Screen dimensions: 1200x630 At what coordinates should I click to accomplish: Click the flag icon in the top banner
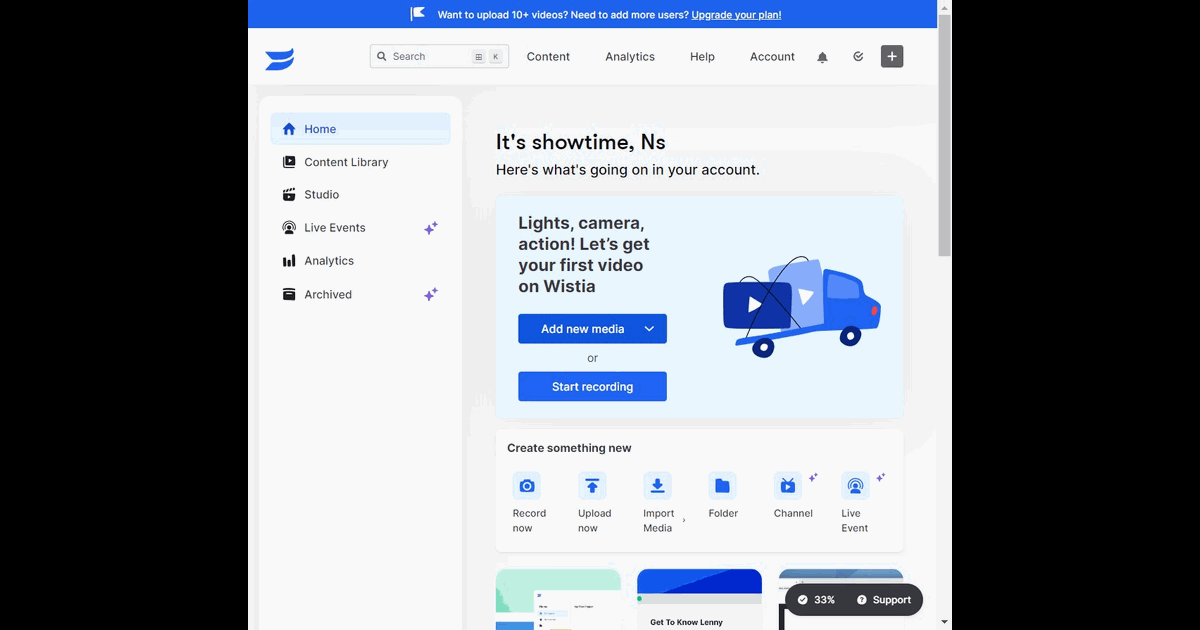click(418, 14)
